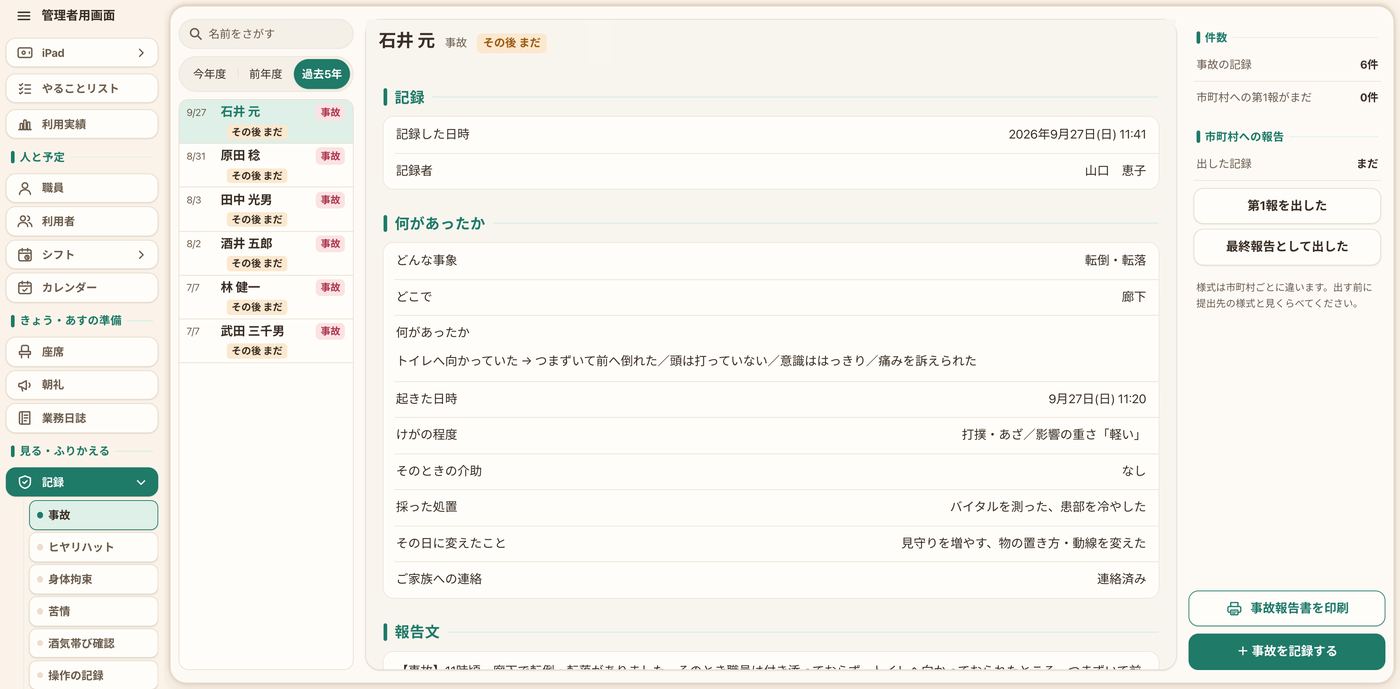This screenshot has width=1400, height=689.
Task: Open the 身体拘束 submenu item
Action: click(93, 579)
